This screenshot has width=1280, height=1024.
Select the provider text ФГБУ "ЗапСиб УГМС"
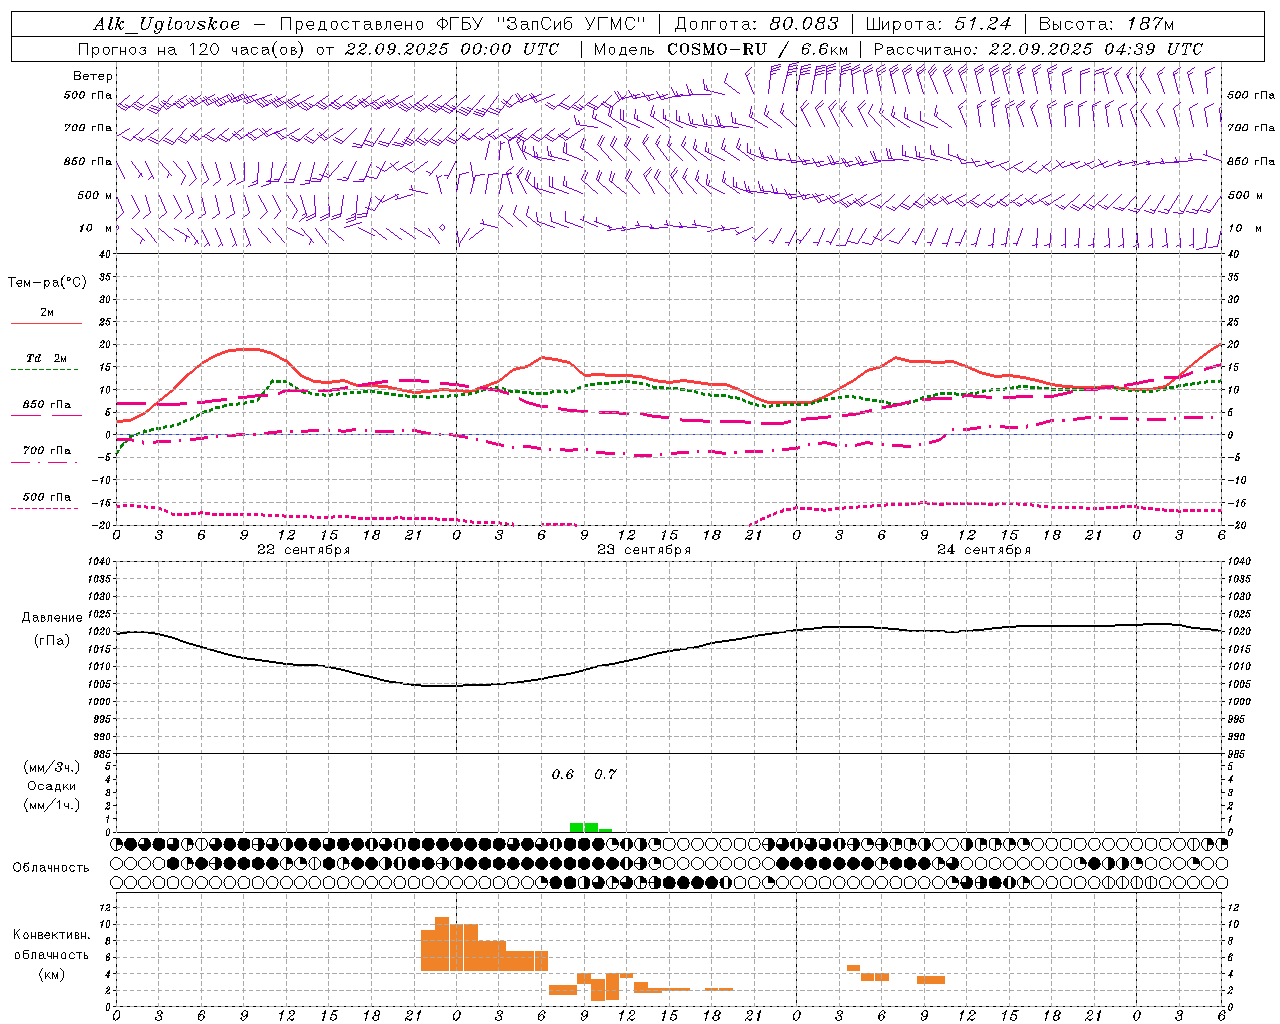point(542,24)
